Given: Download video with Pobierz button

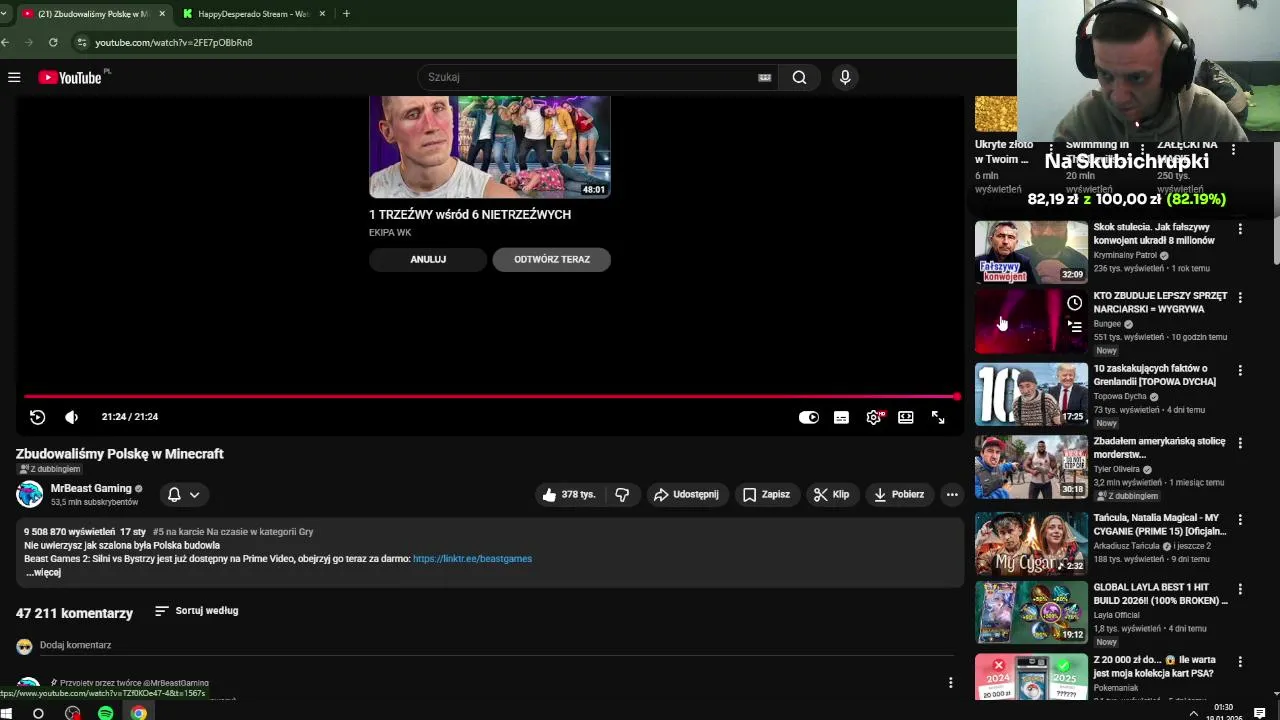Looking at the screenshot, I should [x=898, y=494].
